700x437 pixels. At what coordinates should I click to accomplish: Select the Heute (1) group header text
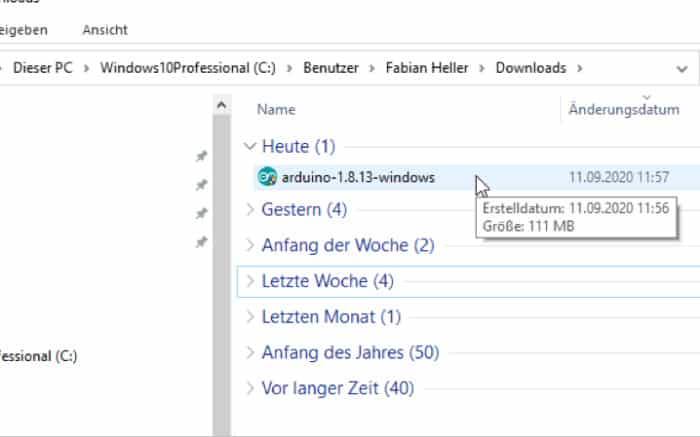point(298,146)
